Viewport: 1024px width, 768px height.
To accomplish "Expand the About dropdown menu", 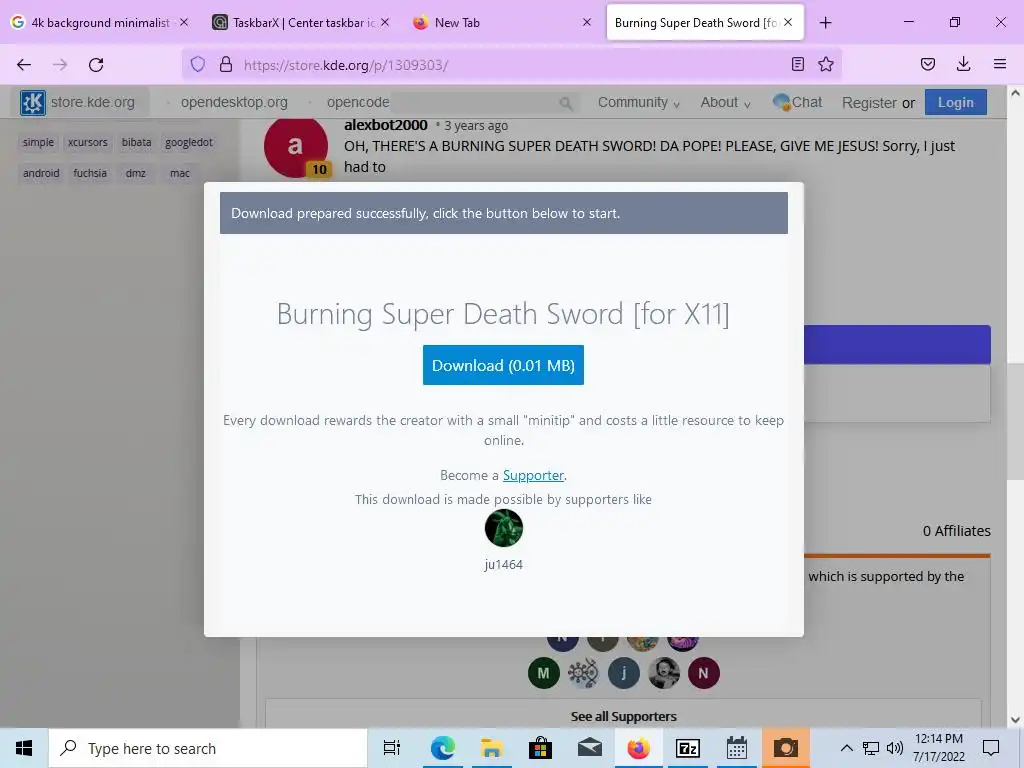I will point(725,103).
